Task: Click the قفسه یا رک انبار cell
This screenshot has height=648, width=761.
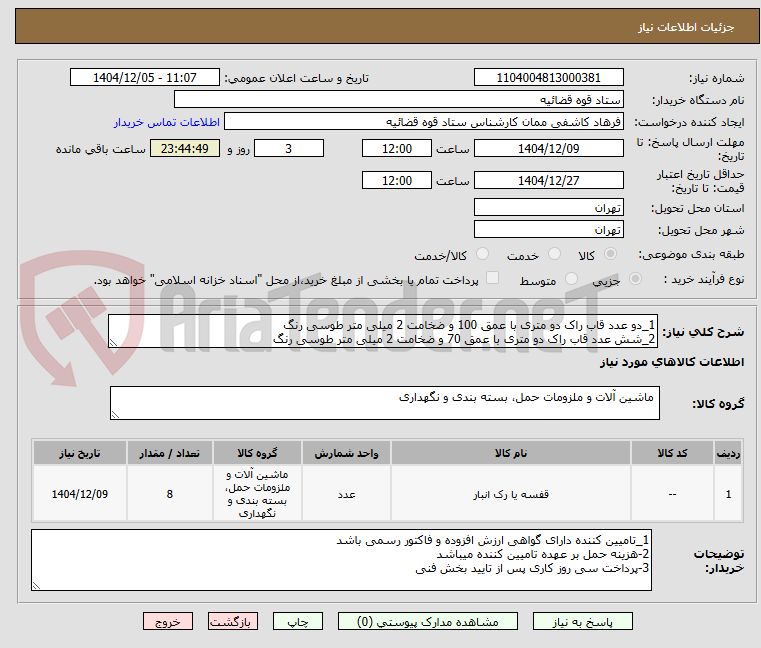Action: tap(511, 494)
